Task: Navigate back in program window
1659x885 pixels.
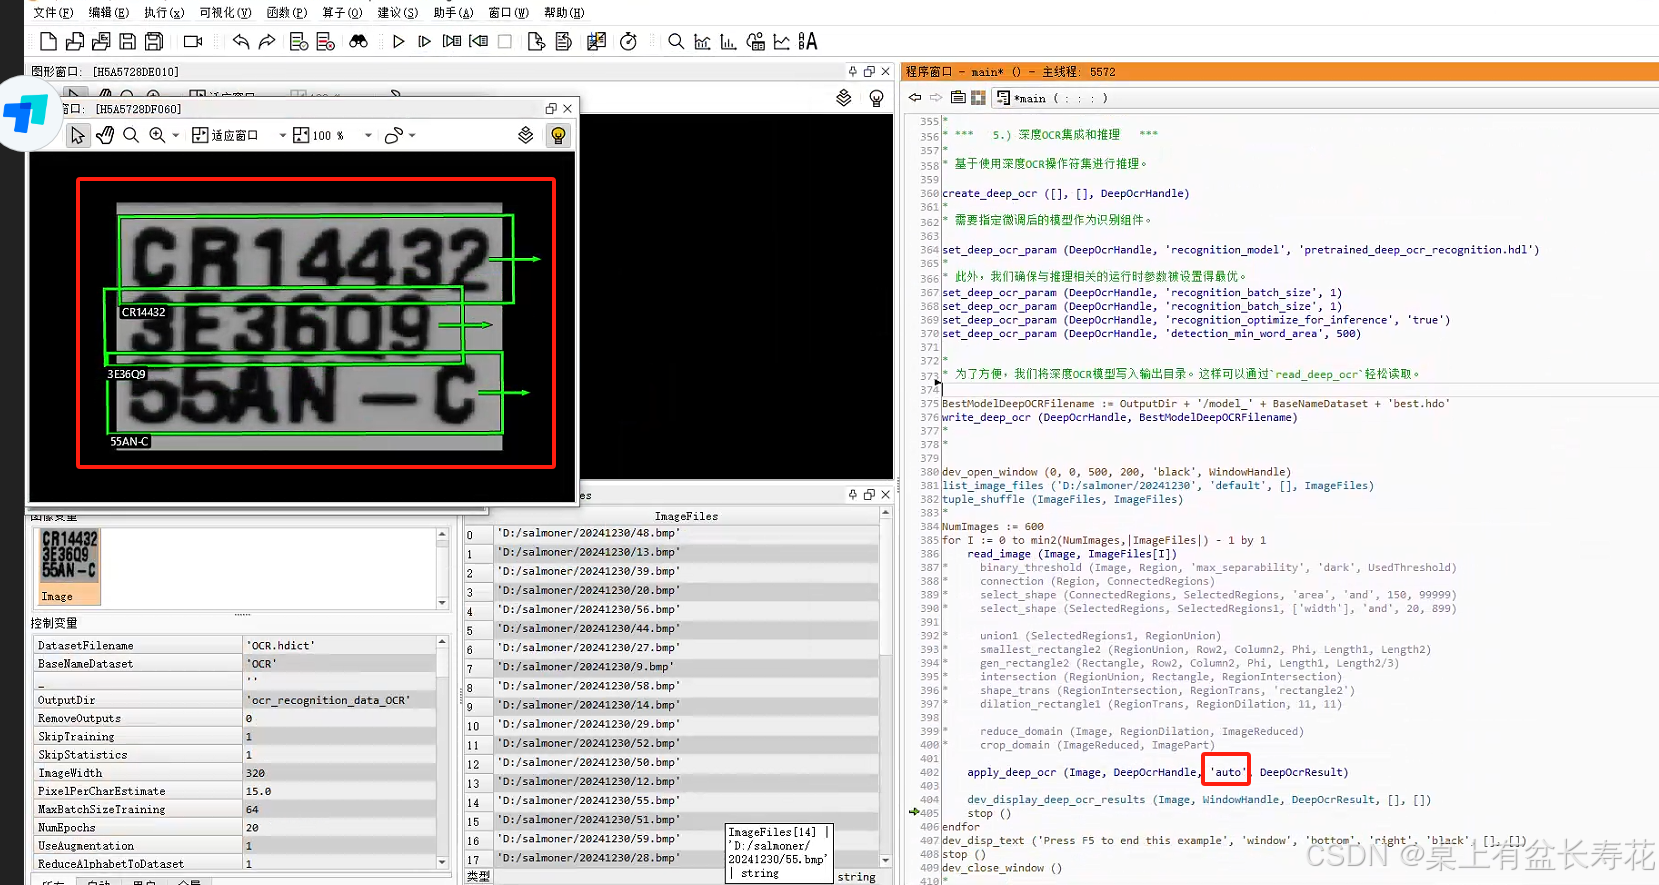Action: tap(915, 98)
